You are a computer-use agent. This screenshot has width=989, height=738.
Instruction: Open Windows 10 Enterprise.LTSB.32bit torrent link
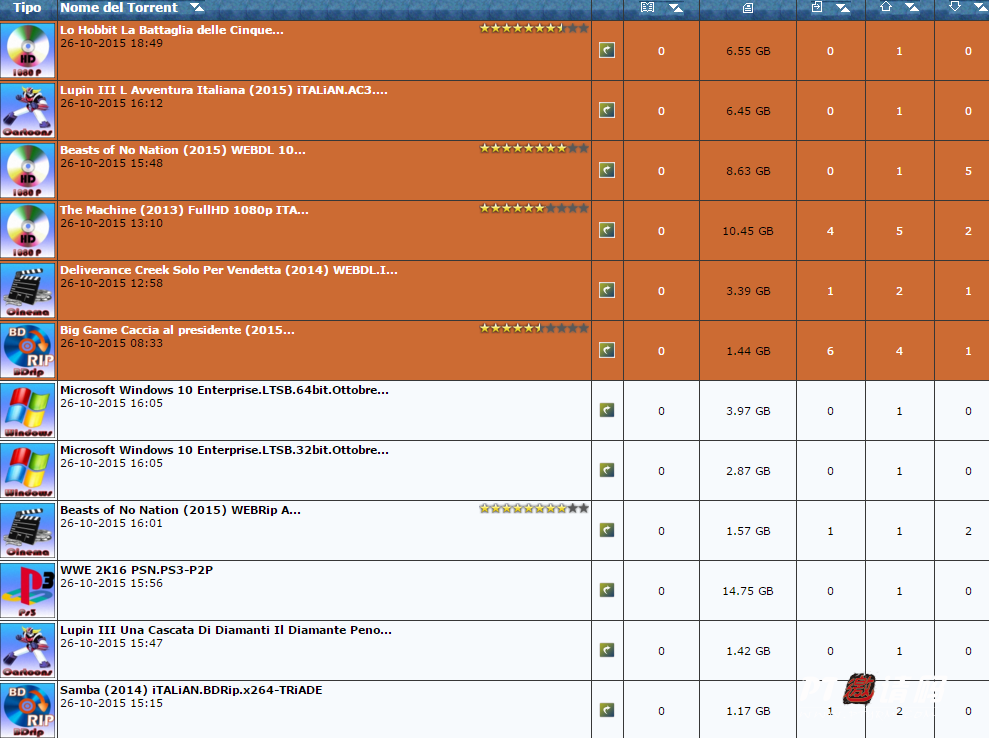(225, 450)
